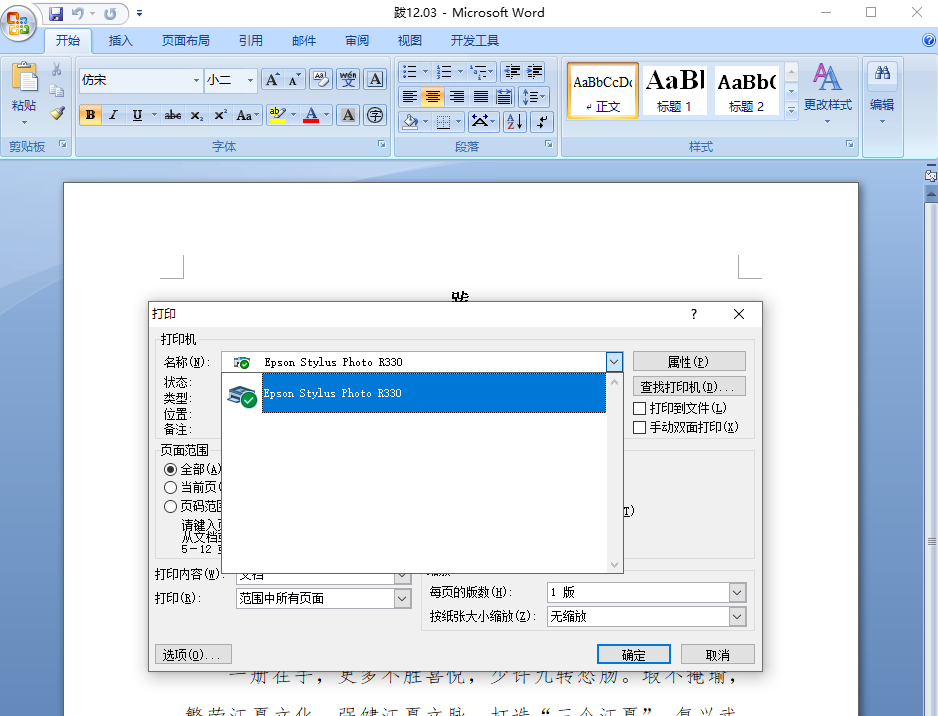Collapse the printer name dropdown arrow
938x716 pixels.
tap(615, 362)
